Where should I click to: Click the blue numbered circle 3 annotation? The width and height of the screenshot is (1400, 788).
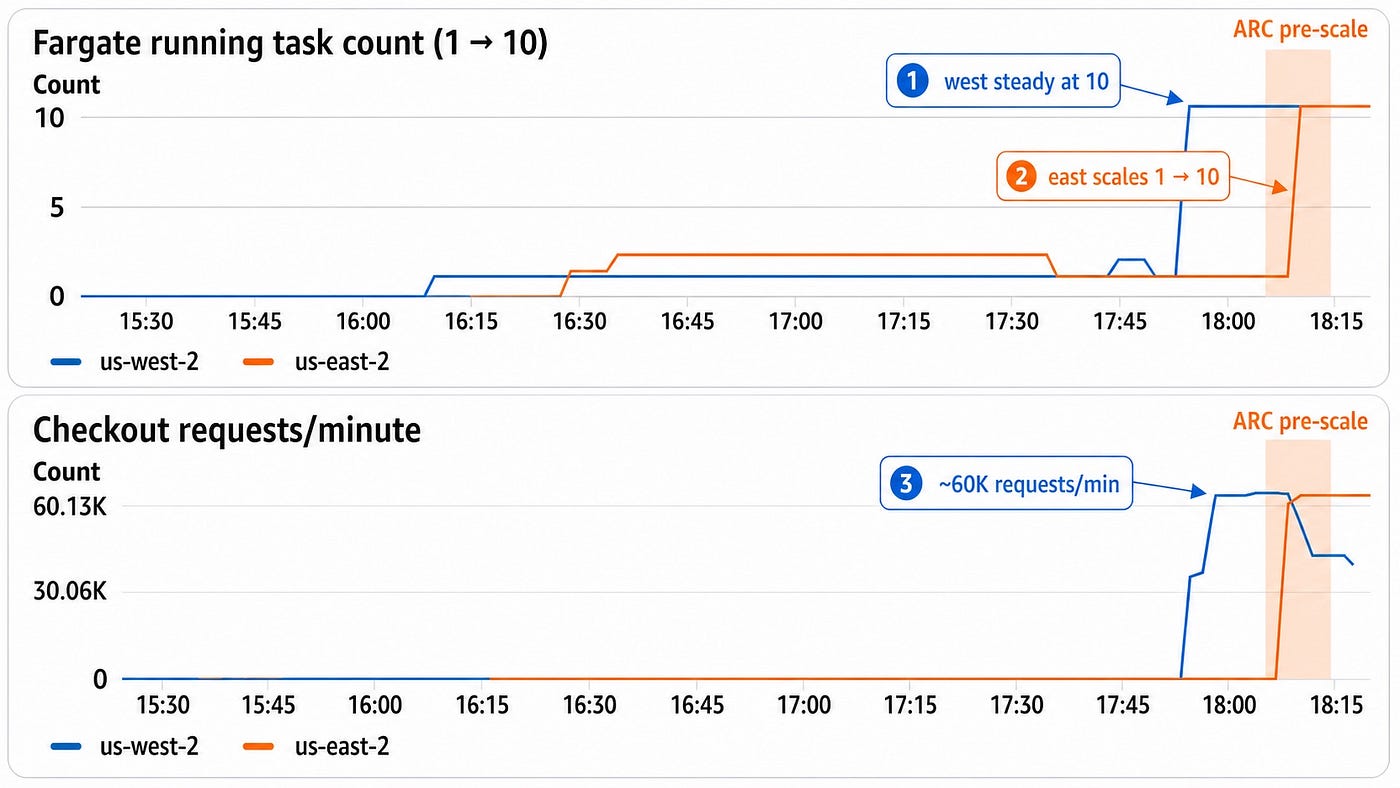pos(906,485)
